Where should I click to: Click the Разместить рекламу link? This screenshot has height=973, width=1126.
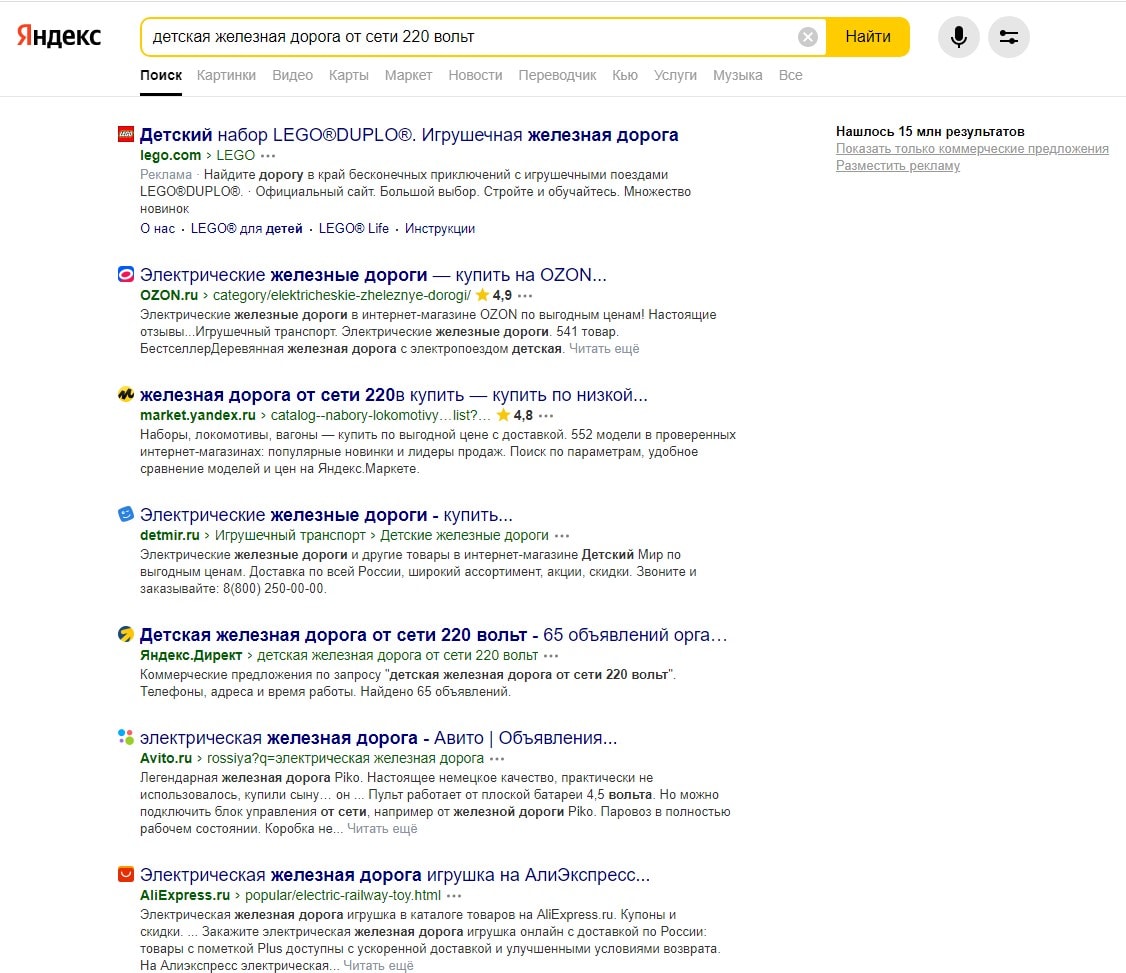898,166
